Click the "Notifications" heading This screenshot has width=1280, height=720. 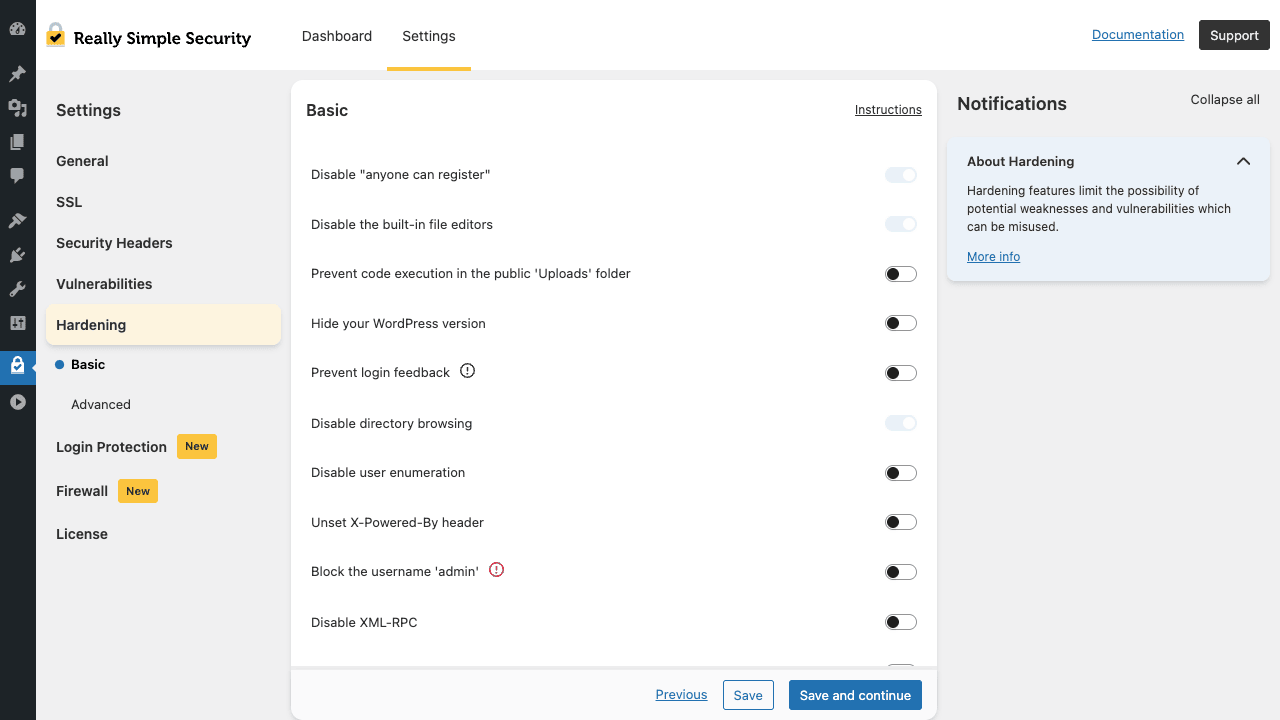click(x=1012, y=104)
